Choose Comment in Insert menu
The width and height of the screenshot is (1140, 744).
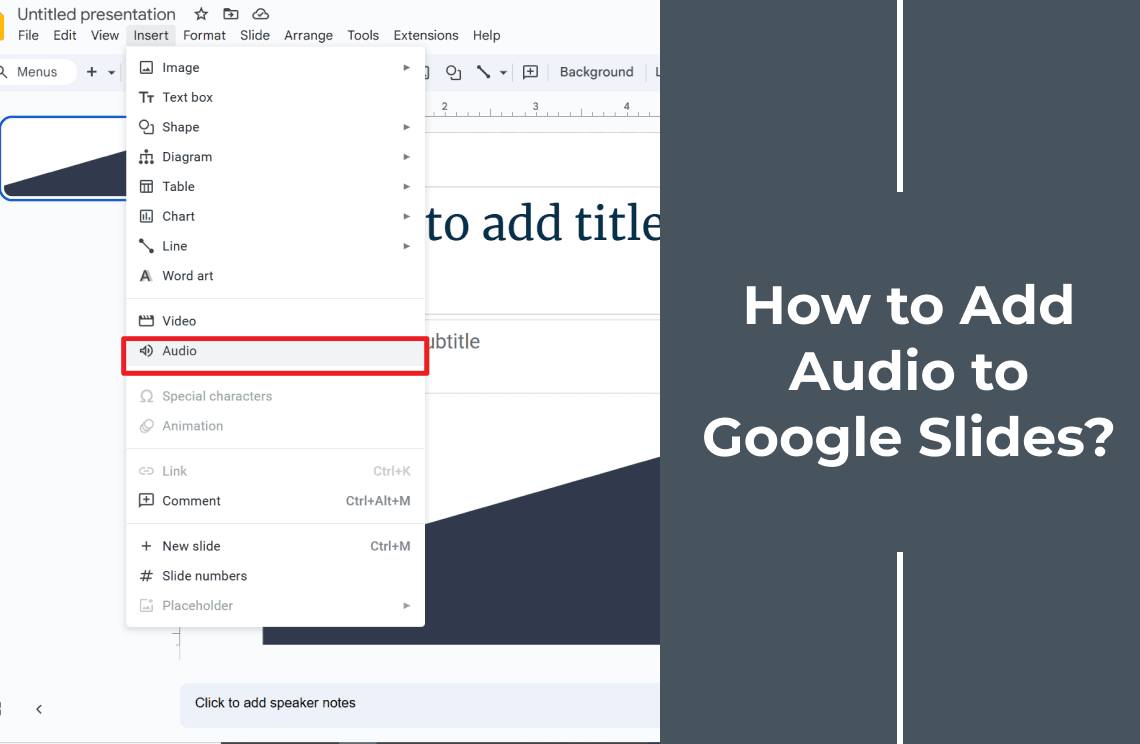coord(275,501)
